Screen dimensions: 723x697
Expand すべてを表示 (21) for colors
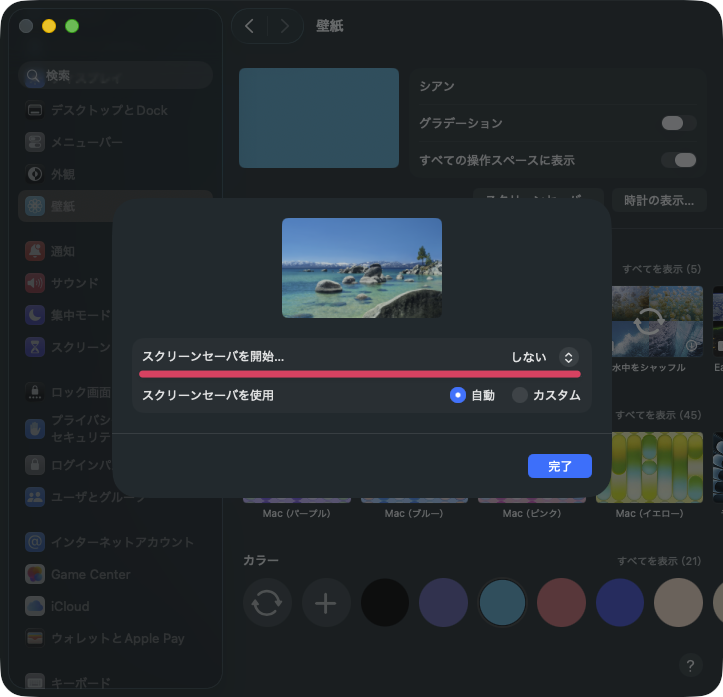pos(659,561)
